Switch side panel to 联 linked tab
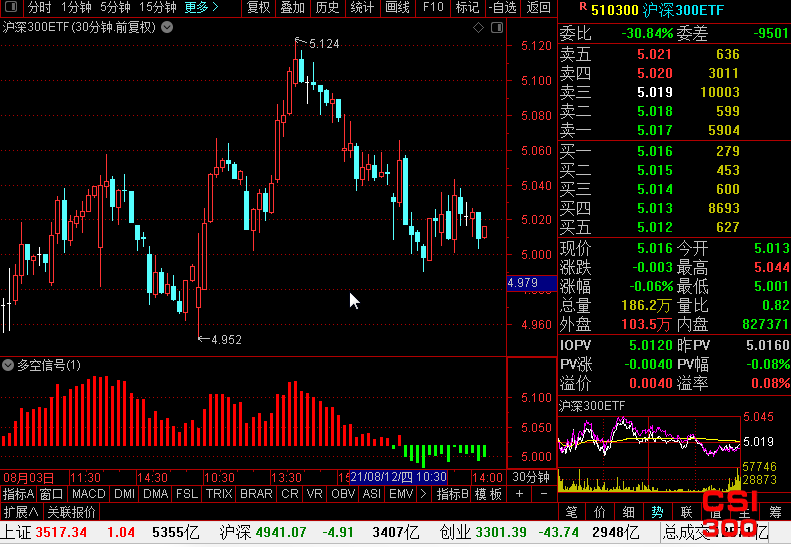This screenshot has height=547, width=791. (x=686, y=512)
